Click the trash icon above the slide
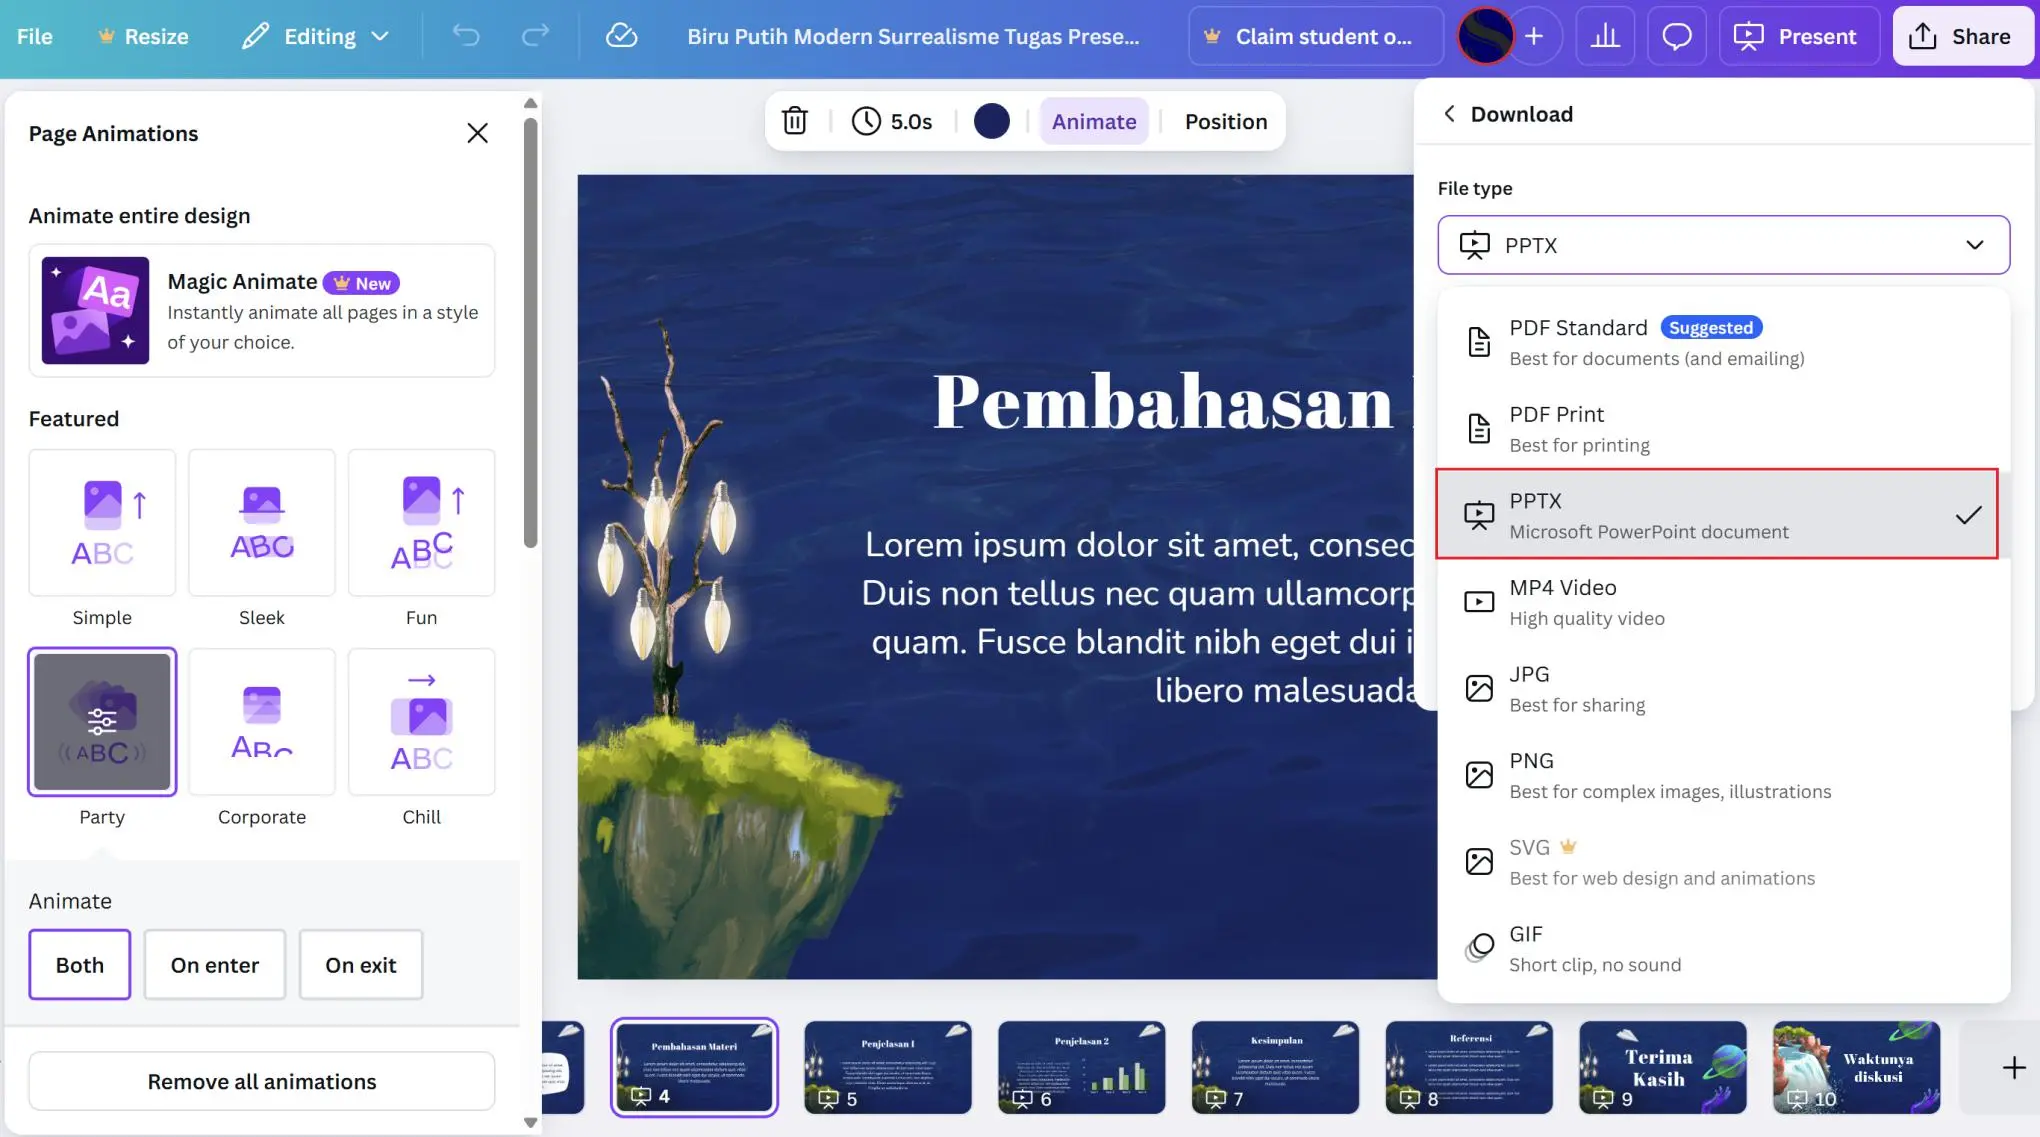The height and width of the screenshot is (1137, 2040). (x=794, y=120)
